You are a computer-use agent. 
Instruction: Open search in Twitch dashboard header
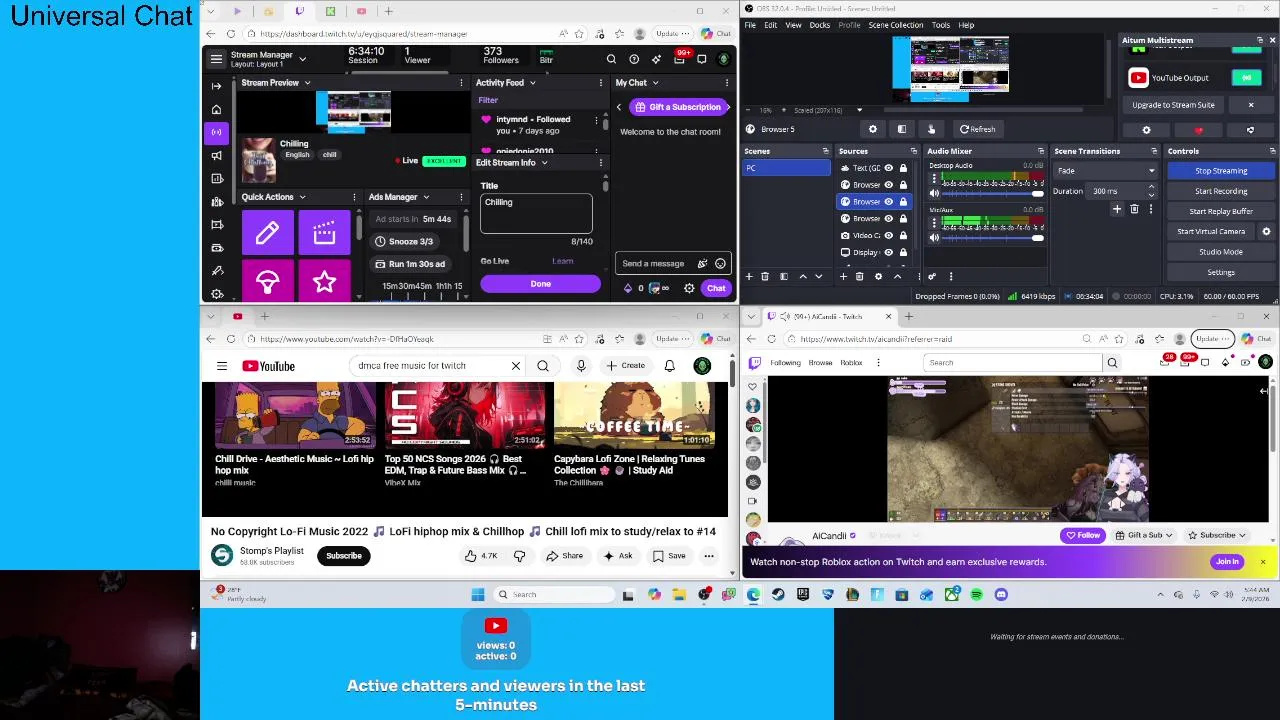[x=611, y=59]
